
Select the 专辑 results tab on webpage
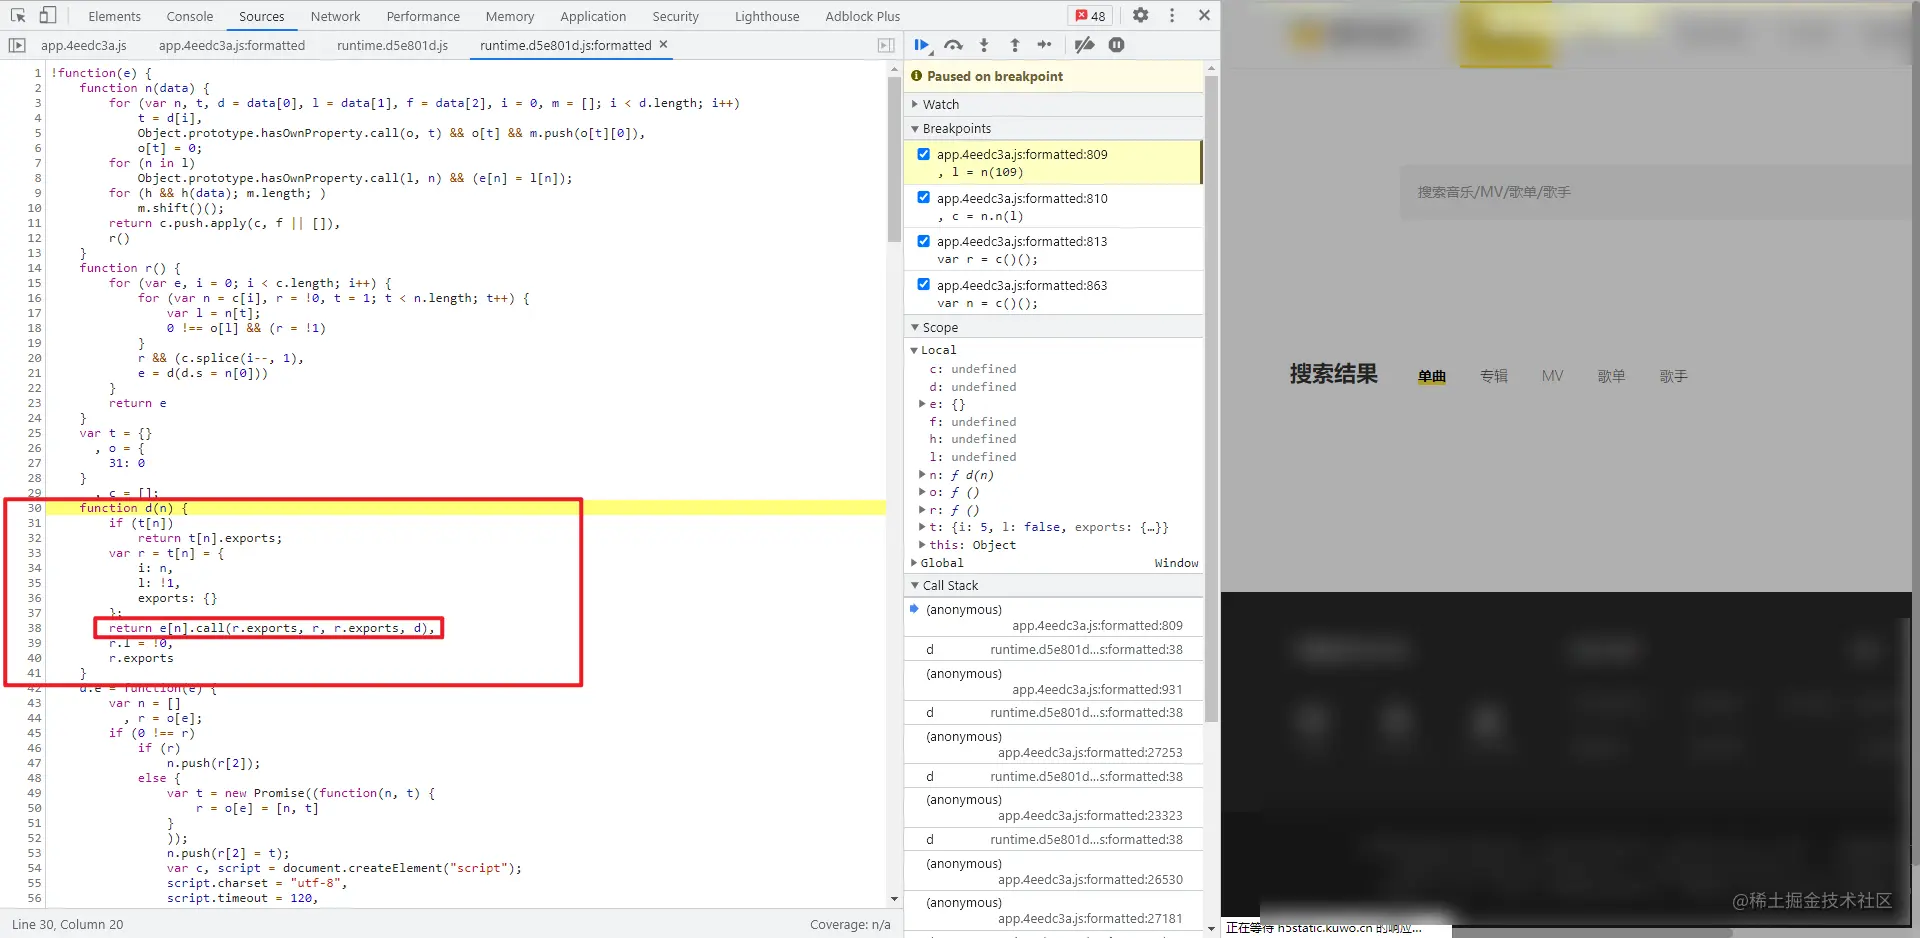[1494, 376]
